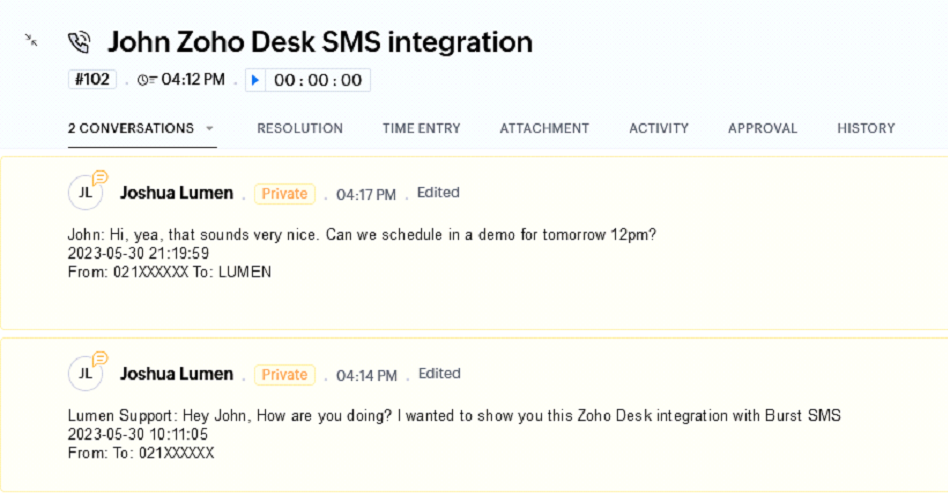Click the clock icon next to 04:12 PM
Image resolution: width=948 pixels, height=493 pixels.
point(147,80)
